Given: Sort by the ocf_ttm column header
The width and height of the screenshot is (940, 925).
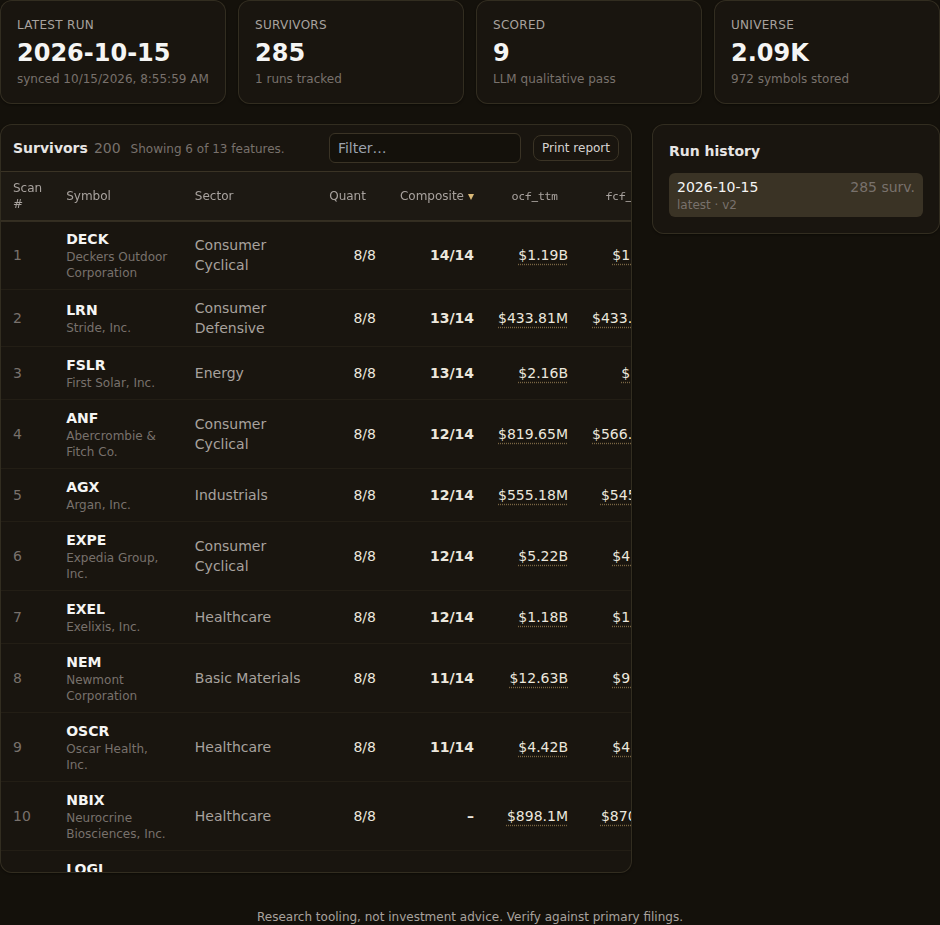Looking at the screenshot, I should pos(534,196).
